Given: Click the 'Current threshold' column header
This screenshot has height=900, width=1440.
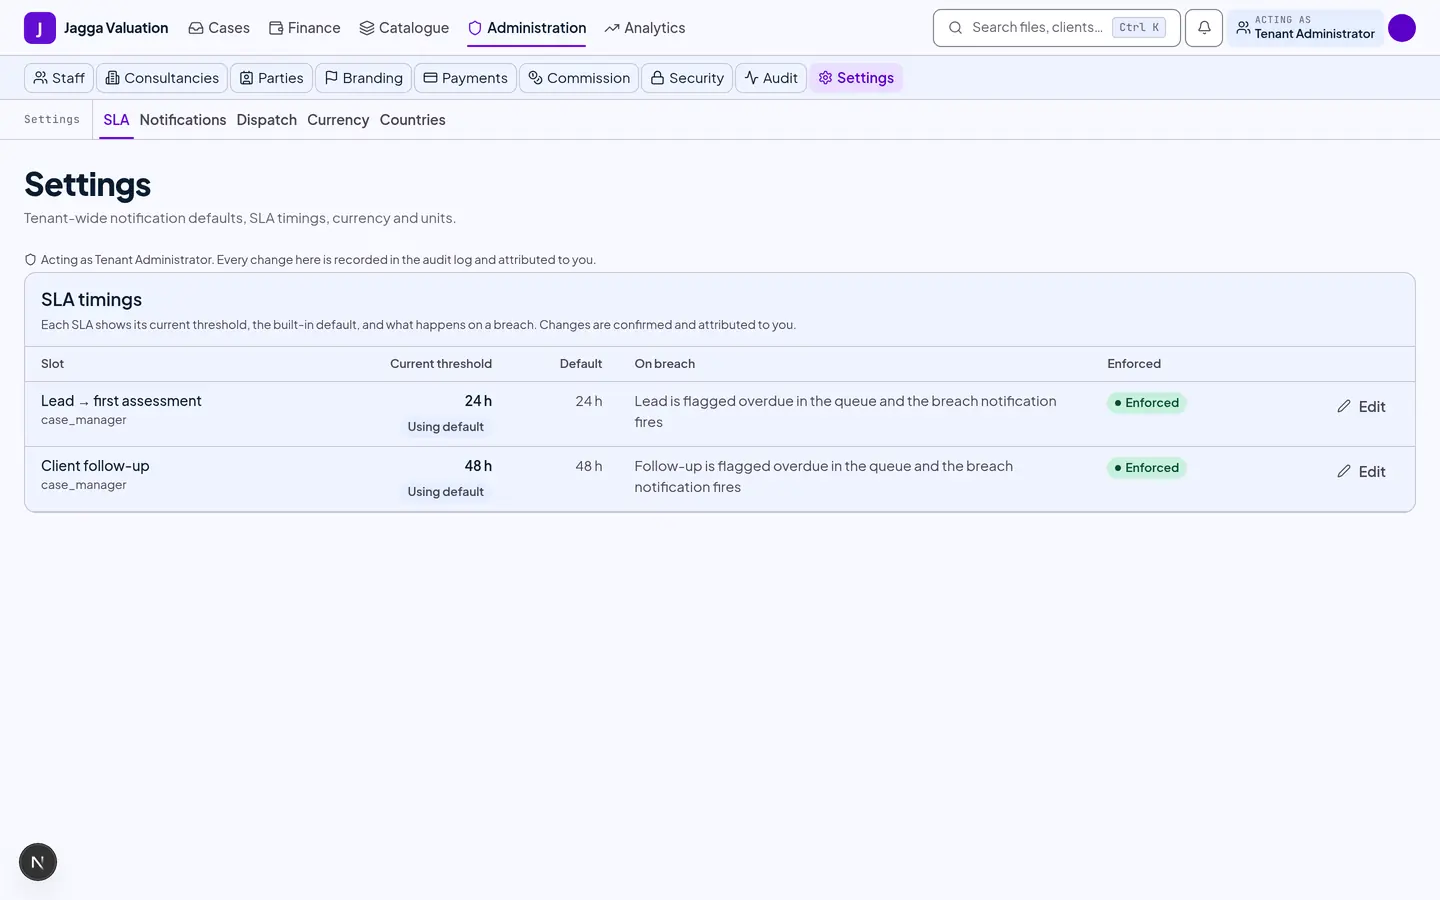Looking at the screenshot, I should (441, 364).
